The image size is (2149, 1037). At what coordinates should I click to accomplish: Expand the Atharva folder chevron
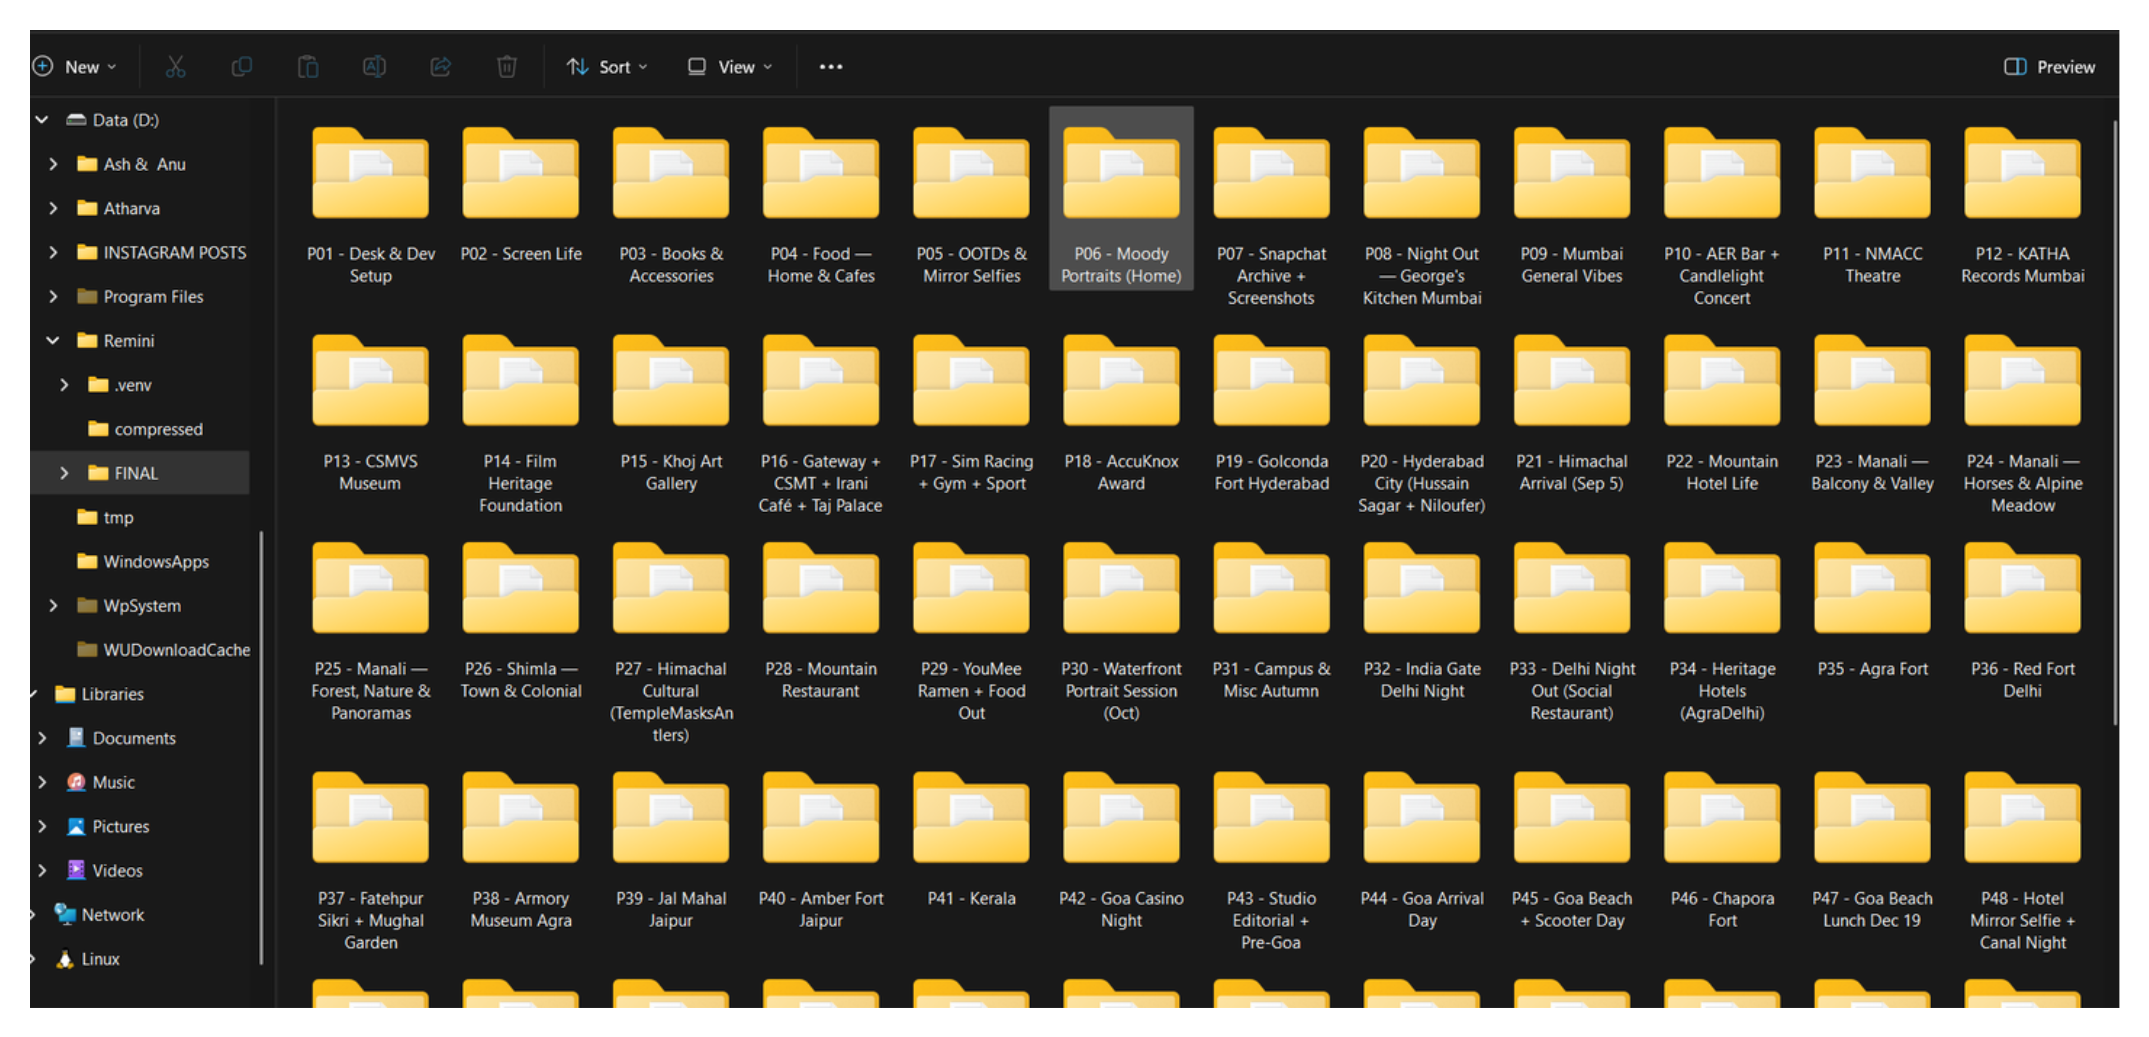pyautogui.click(x=53, y=208)
